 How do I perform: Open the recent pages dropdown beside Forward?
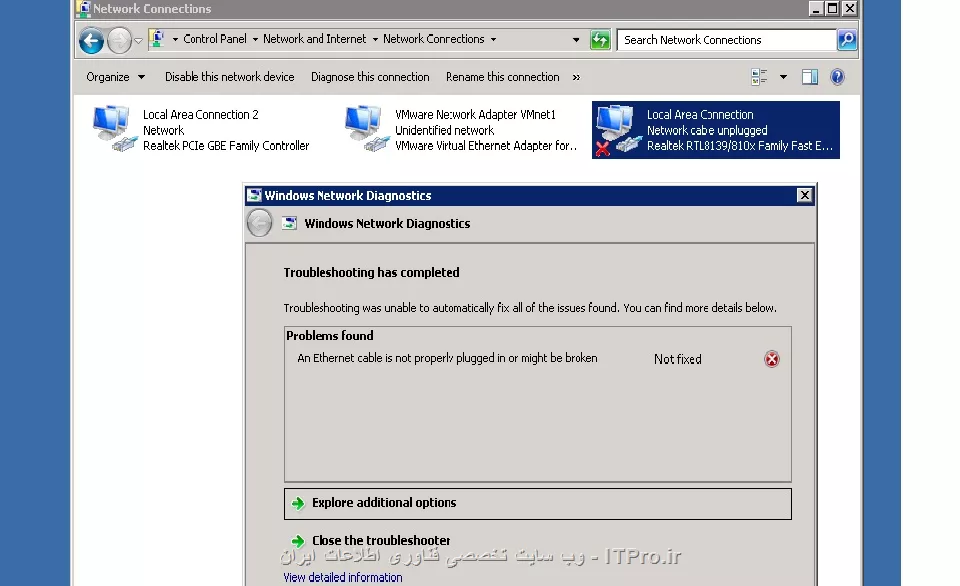coord(138,40)
